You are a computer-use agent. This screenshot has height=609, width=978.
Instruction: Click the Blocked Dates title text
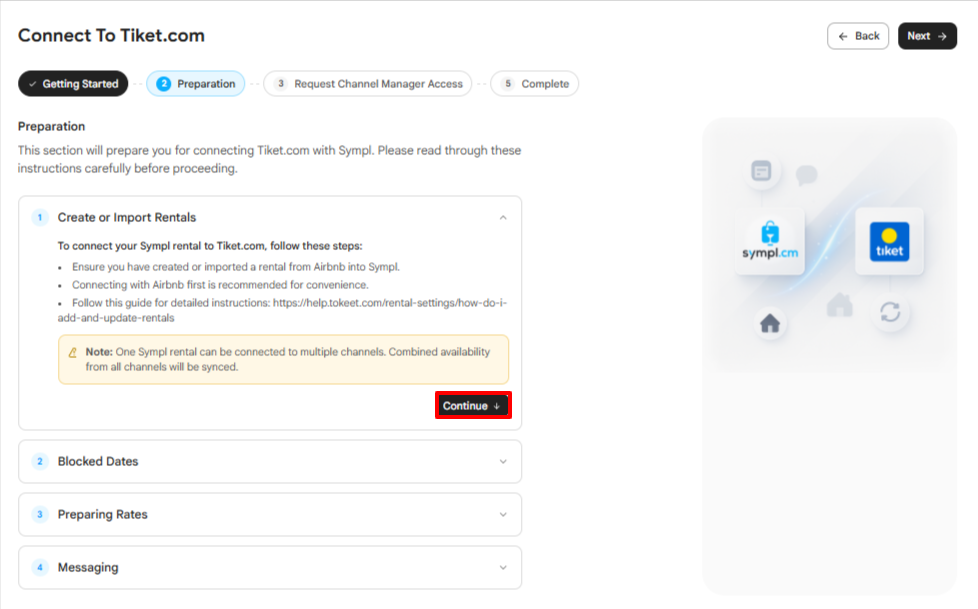click(x=98, y=462)
